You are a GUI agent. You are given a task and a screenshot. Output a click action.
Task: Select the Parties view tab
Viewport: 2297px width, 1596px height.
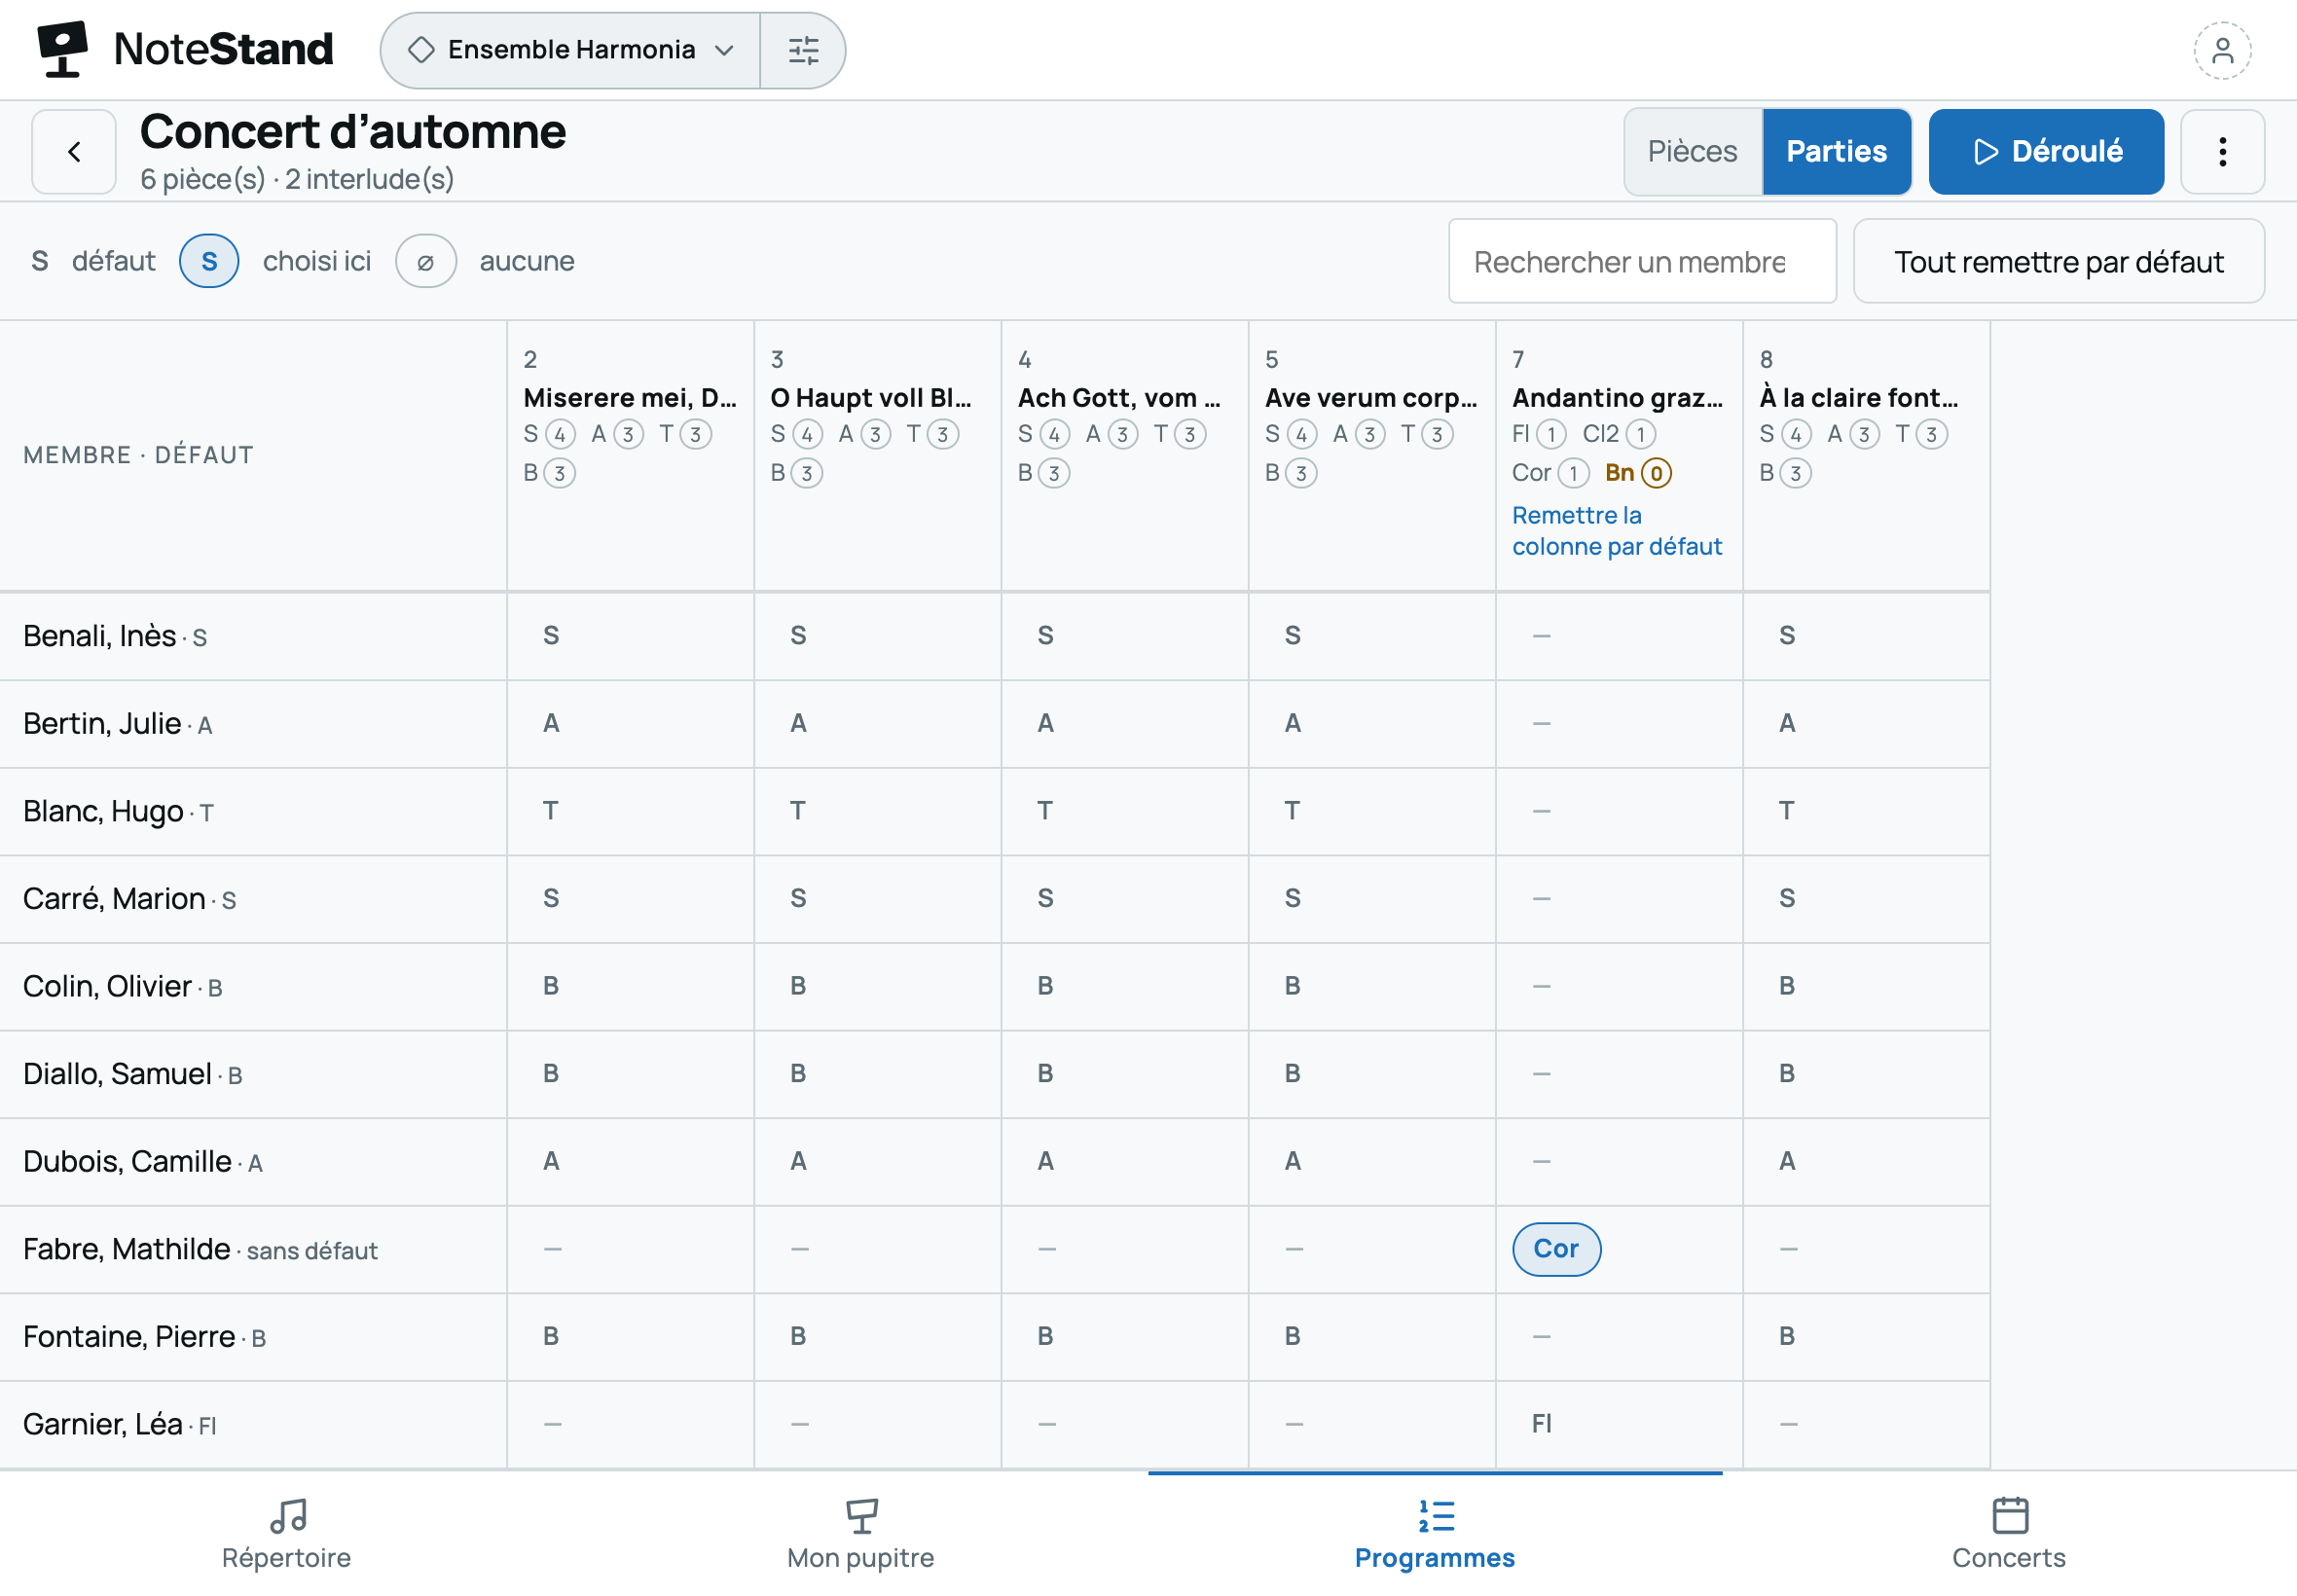click(x=1836, y=152)
